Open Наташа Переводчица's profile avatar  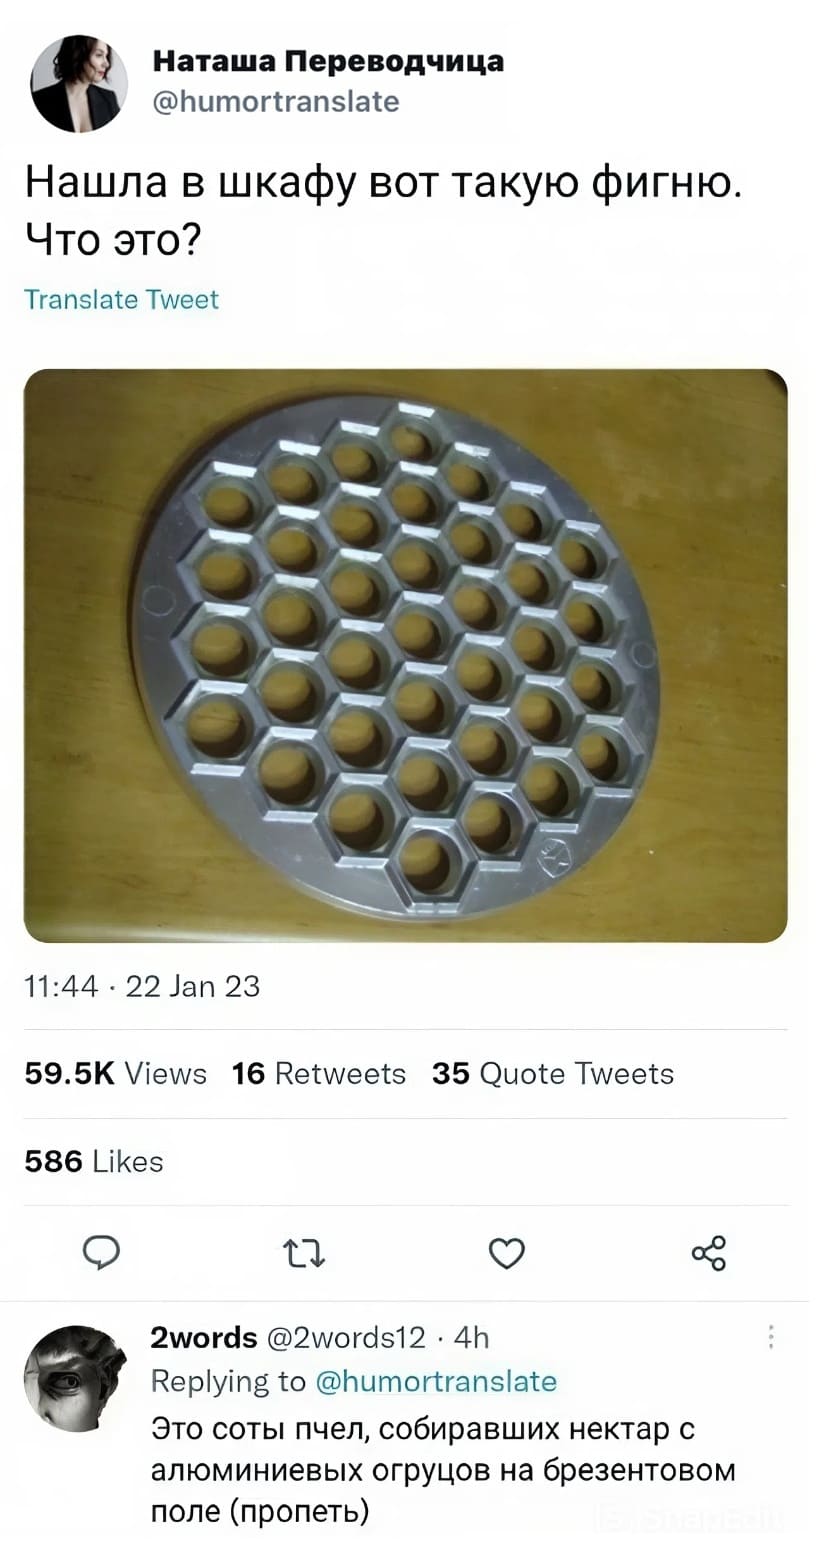coord(79,84)
